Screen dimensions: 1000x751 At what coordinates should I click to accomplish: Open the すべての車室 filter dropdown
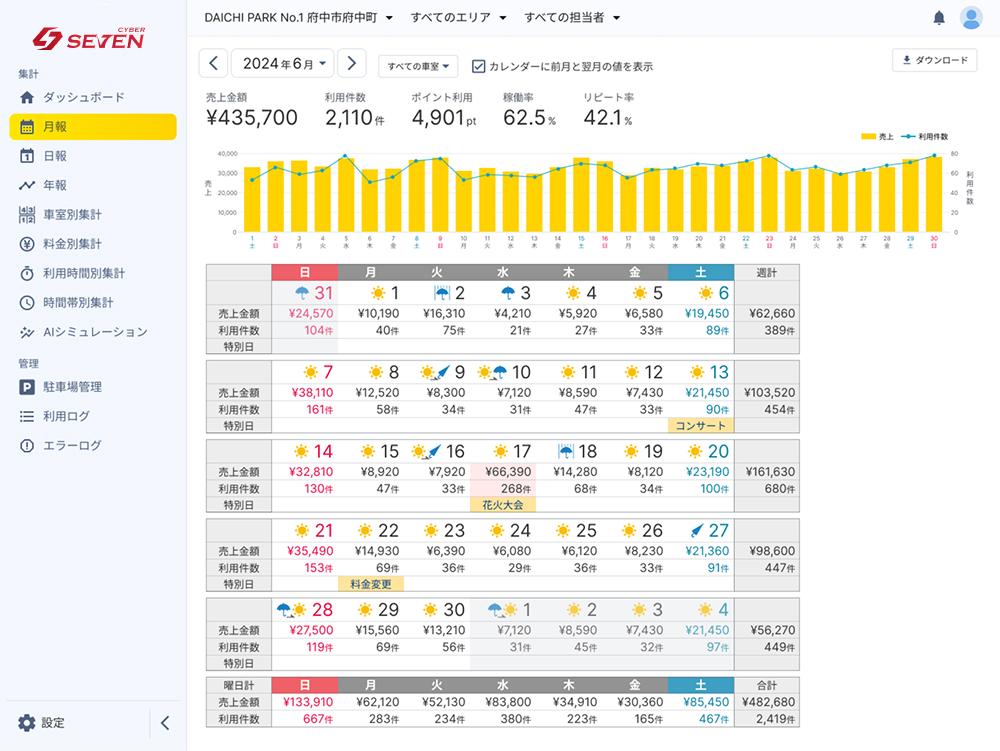[418, 66]
